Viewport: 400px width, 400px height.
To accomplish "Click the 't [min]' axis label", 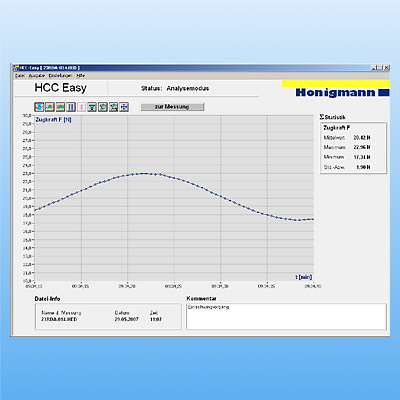I will (304, 277).
